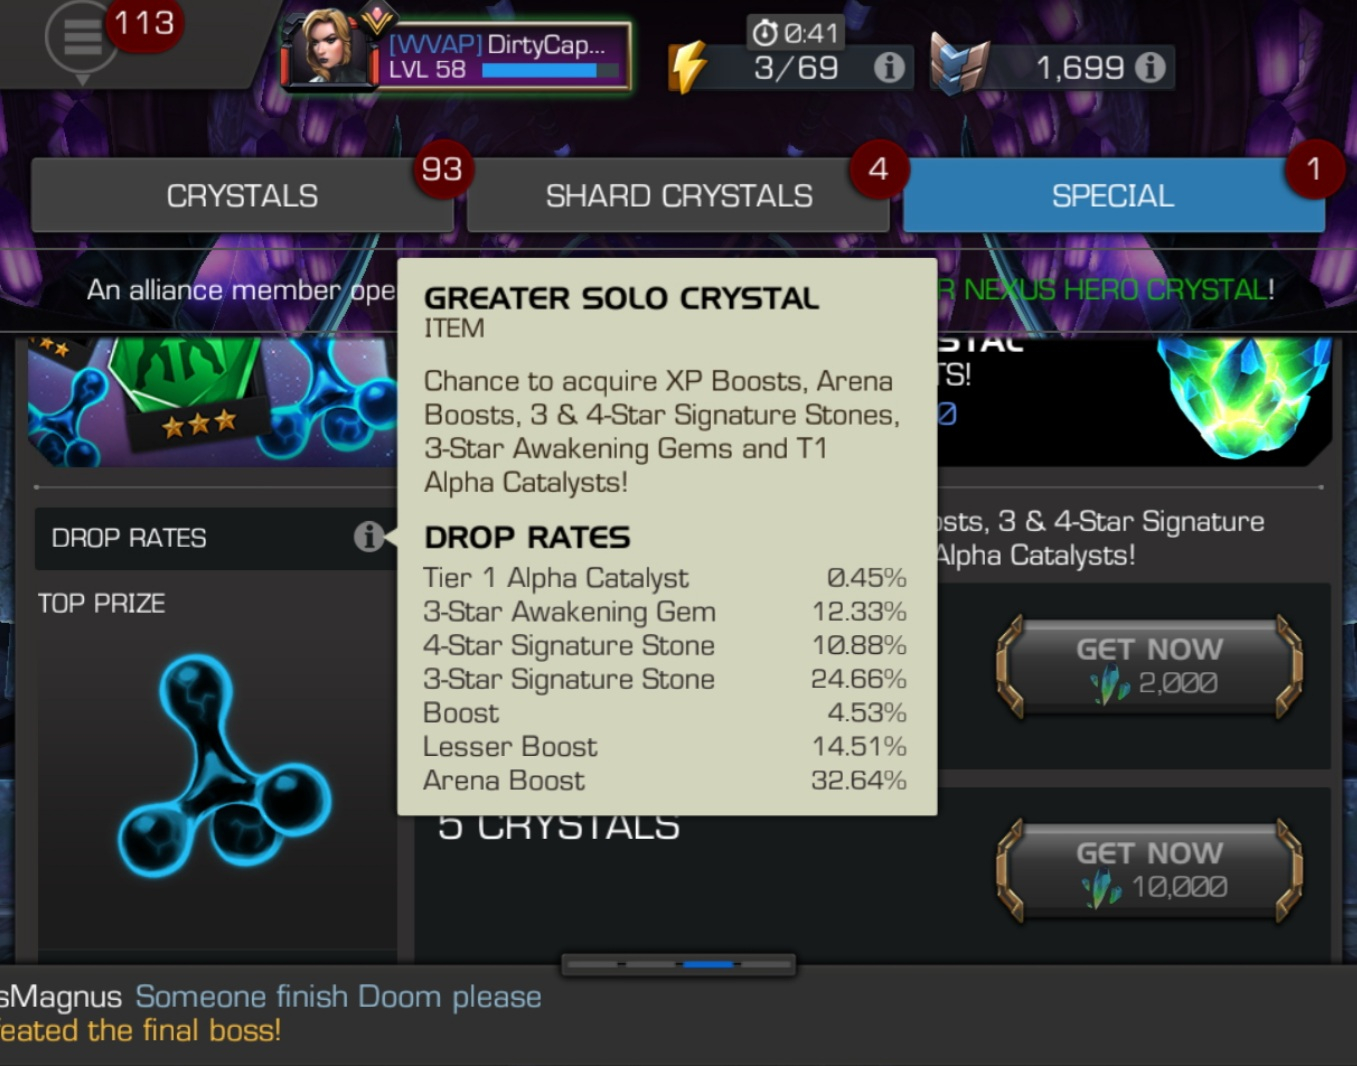Open the chat message from Magnus
Screen dimensions: 1357x1066
(271, 996)
